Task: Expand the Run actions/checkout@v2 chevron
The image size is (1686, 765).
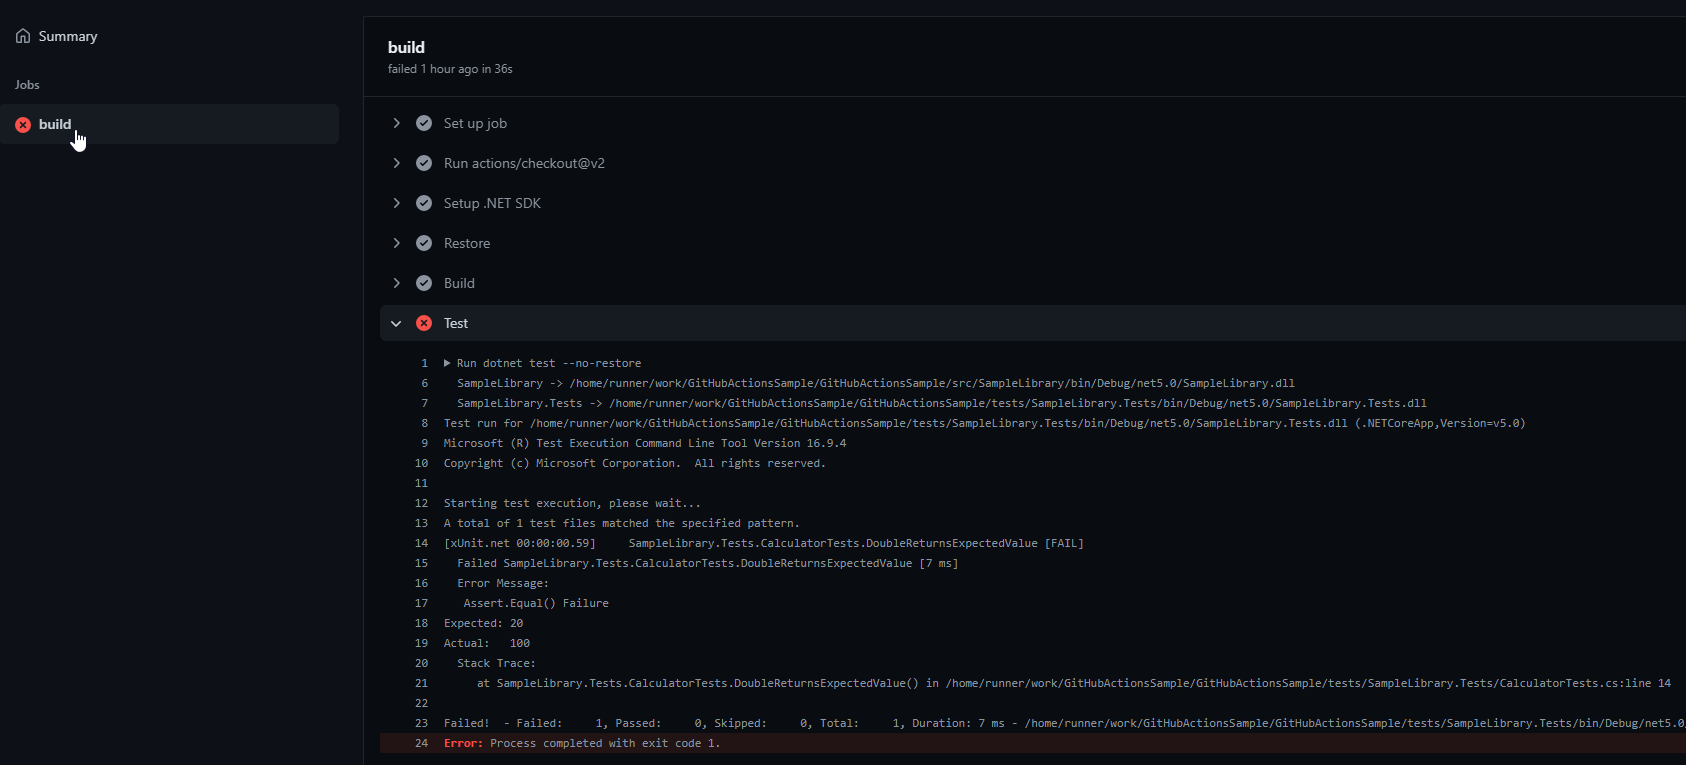Action: tap(397, 163)
